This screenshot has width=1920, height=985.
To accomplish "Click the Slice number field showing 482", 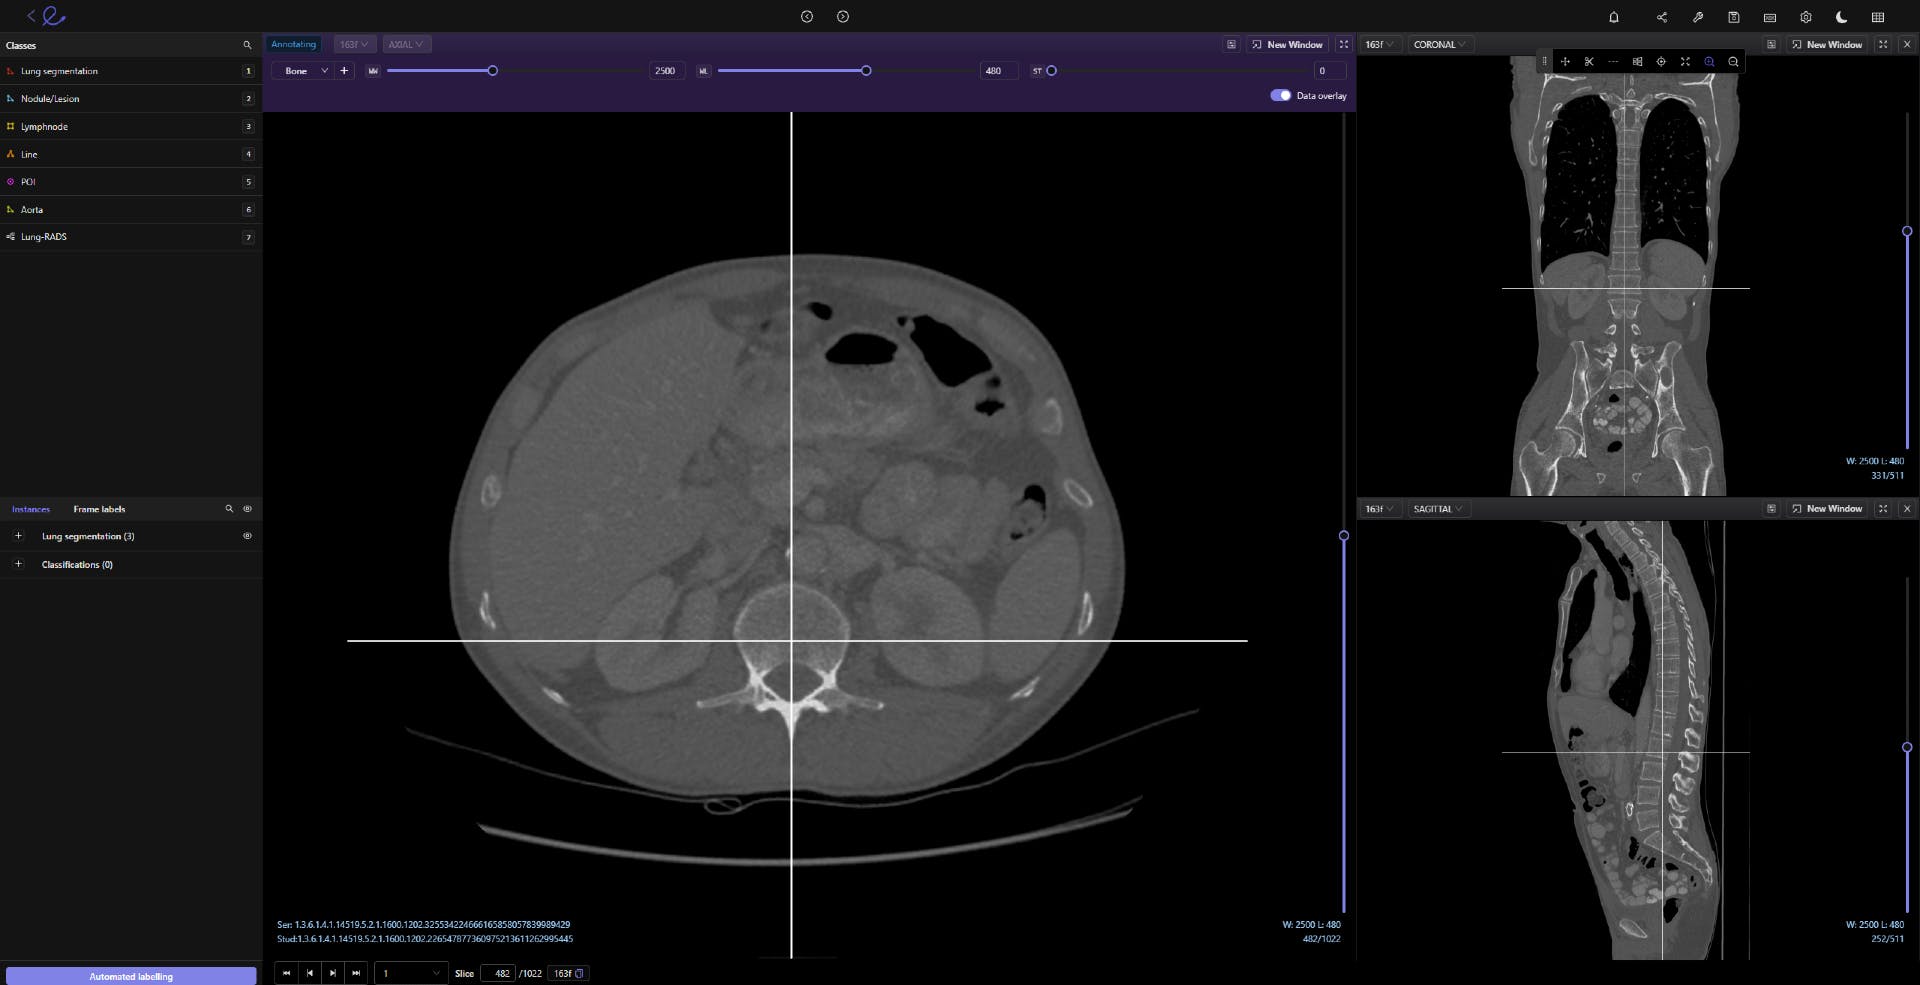I will pos(497,973).
